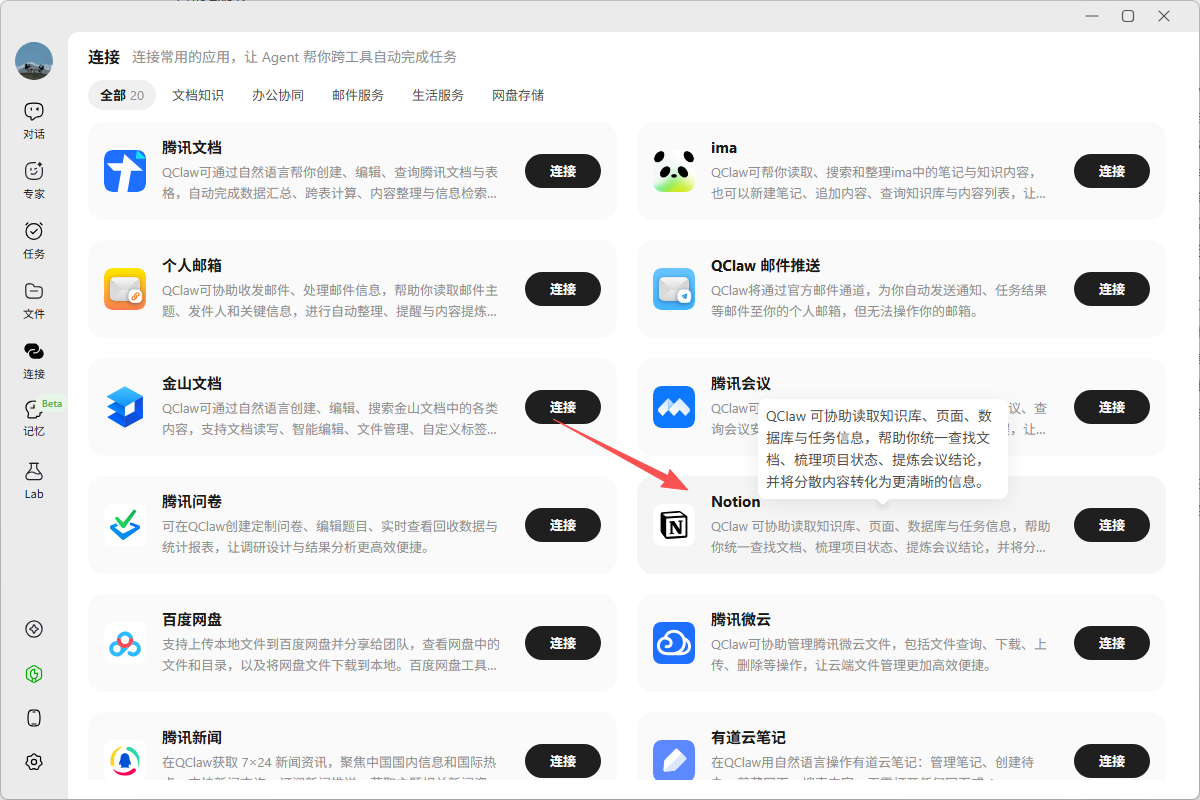
Task: Click the 个人邮箱 card title
Action: [192, 265]
